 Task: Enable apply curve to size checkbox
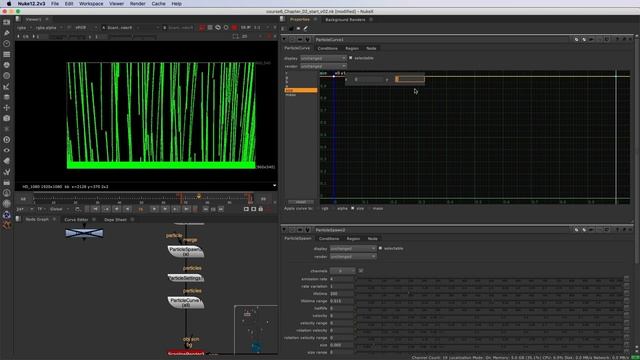tap(353, 208)
